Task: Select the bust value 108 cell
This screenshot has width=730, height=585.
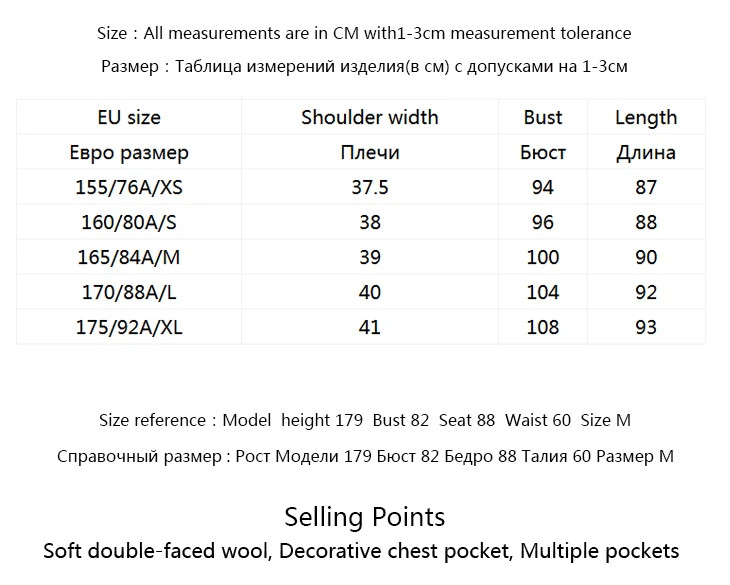Action: click(x=543, y=327)
